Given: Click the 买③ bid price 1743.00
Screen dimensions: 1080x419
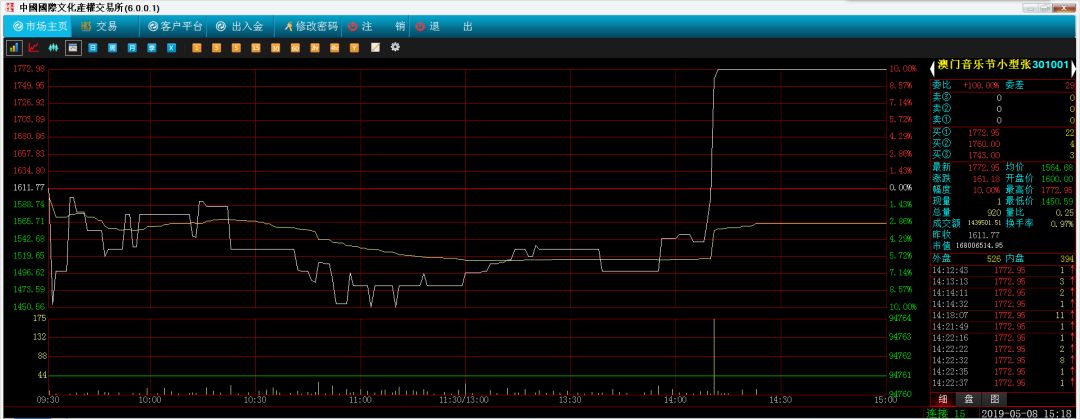Looking at the screenshot, I should [984, 155].
